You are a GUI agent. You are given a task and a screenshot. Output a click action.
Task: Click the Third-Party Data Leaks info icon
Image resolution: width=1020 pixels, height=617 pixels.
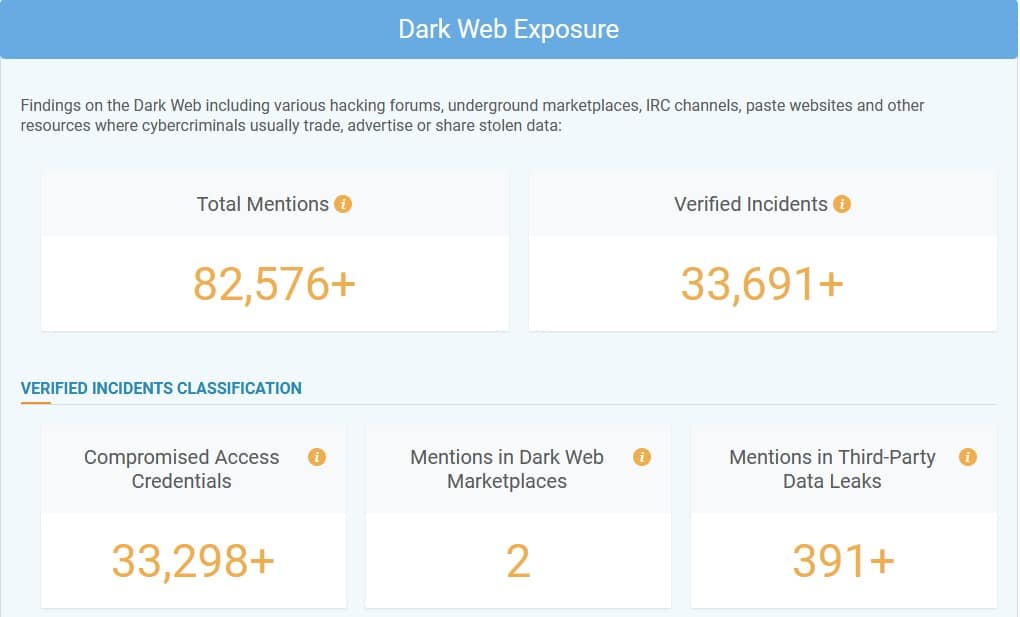coord(967,457)
